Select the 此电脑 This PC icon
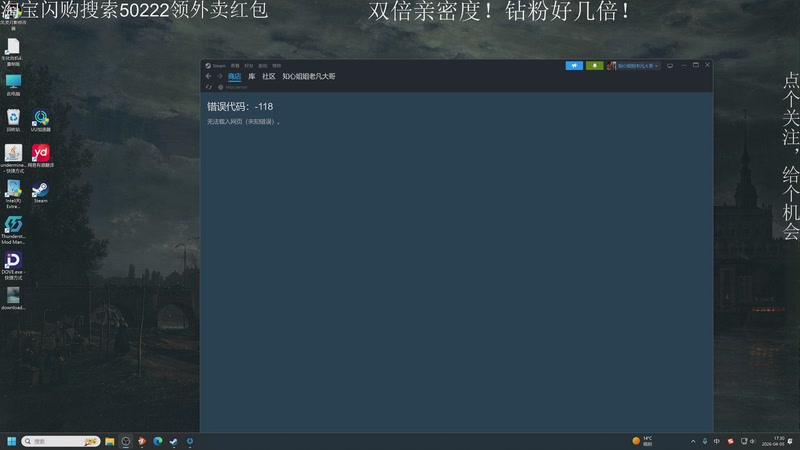The width and height of the screenshot is (800, 450). [13, 85]
